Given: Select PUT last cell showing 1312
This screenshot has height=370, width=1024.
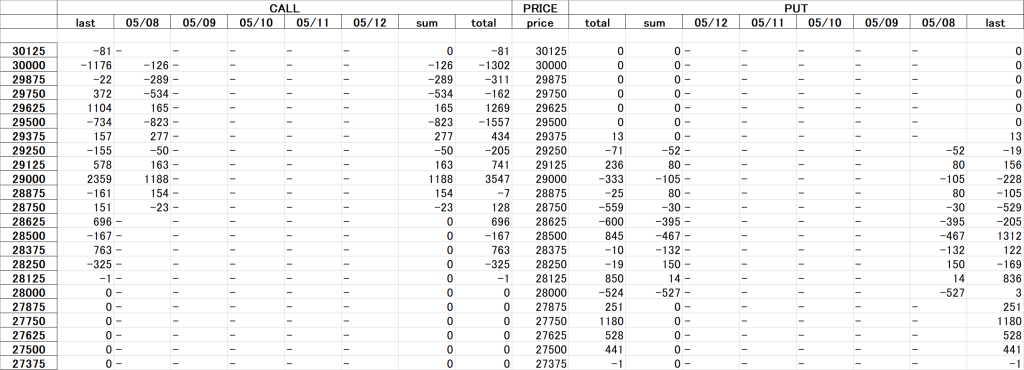Looking at the screenshot, I should 995,236.
